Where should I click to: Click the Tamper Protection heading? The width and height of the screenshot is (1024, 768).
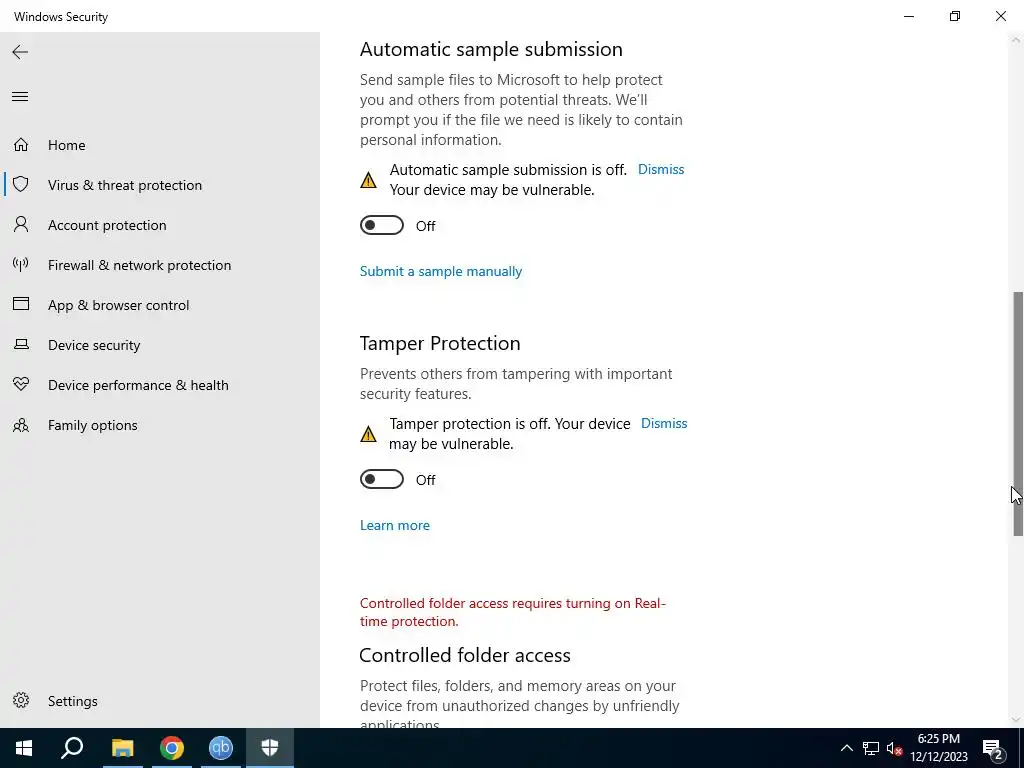(x=440, y=343)
